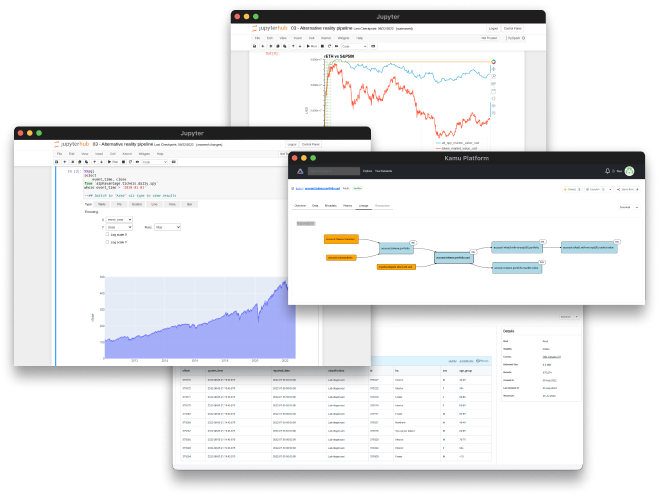
Task: Click the Bokeh logo icon beside the rETH chart
Action: pos(493,62)
